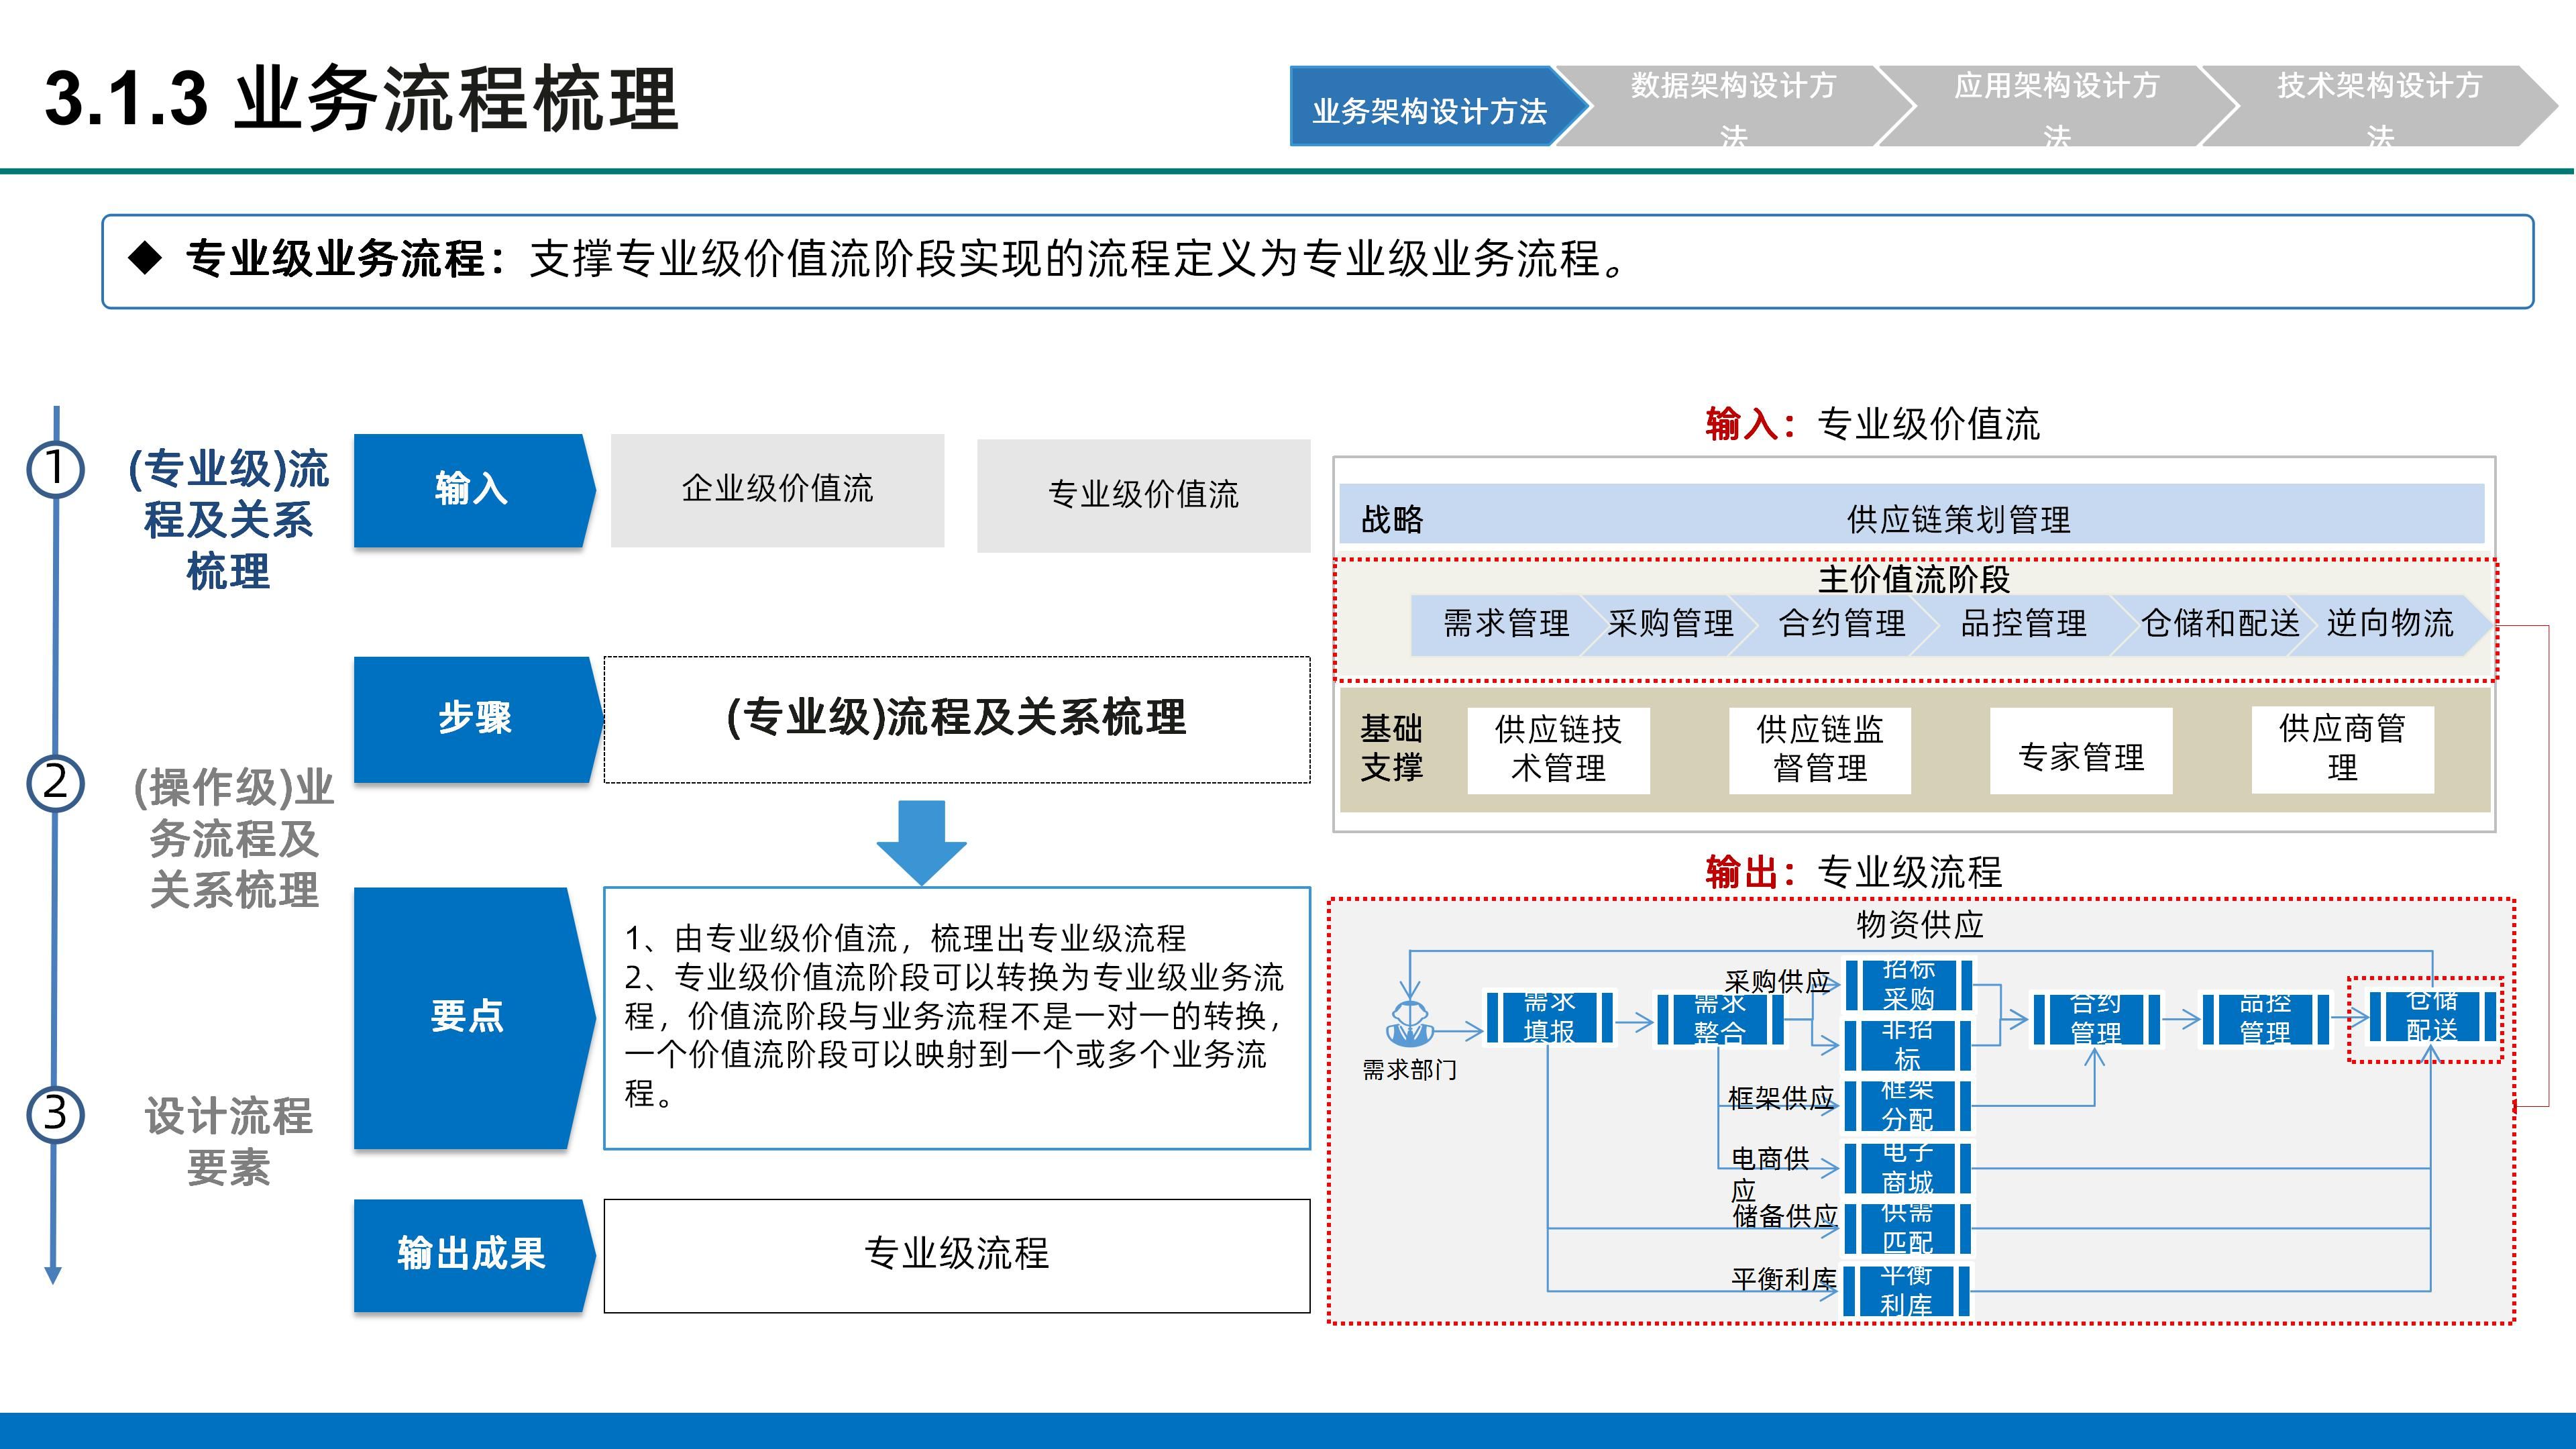Select the 需求整合 process box
The width and height of the screenshot is (2576, 1449).
pyautogui.click(x=1720, y=1020)
